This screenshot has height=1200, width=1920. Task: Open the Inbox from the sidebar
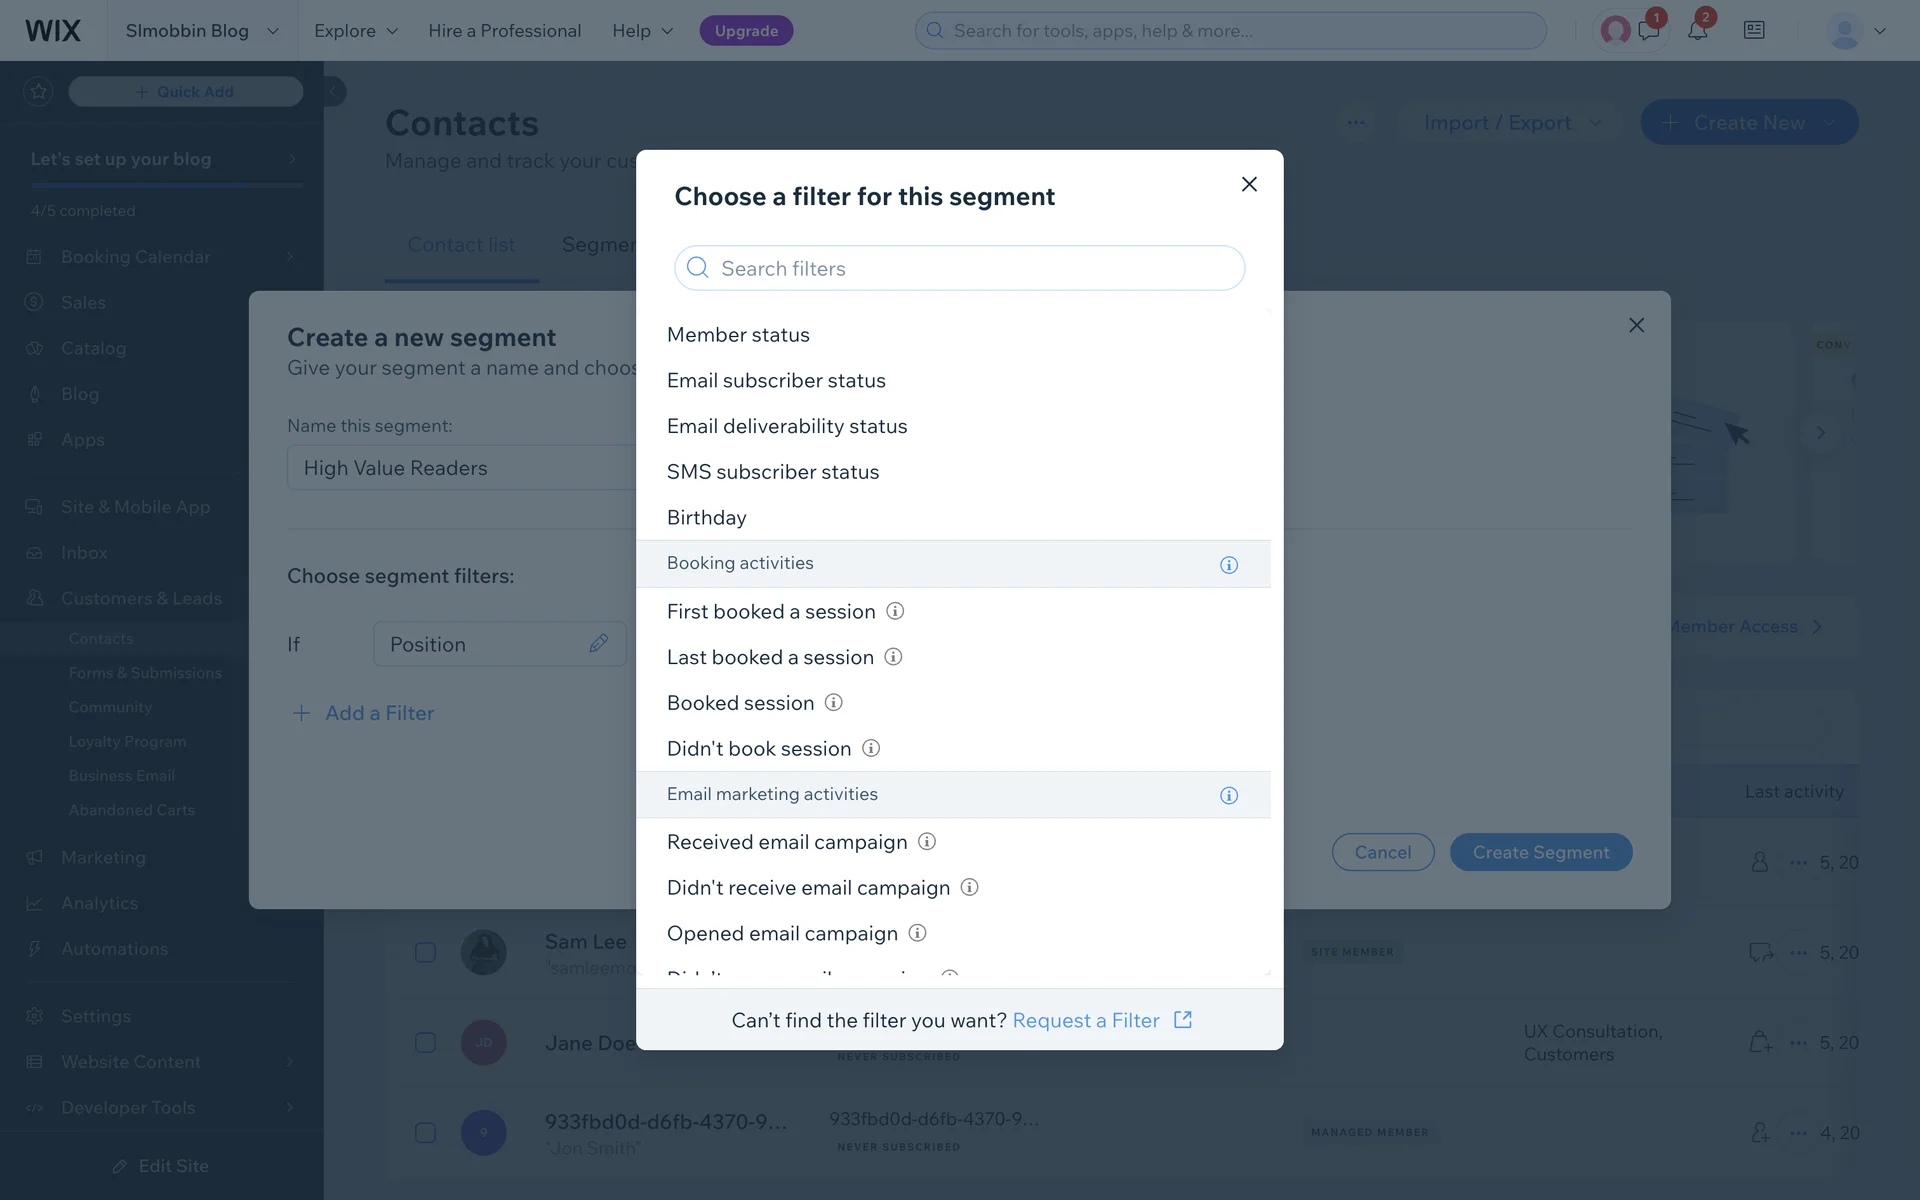click(x=84, y=552)
